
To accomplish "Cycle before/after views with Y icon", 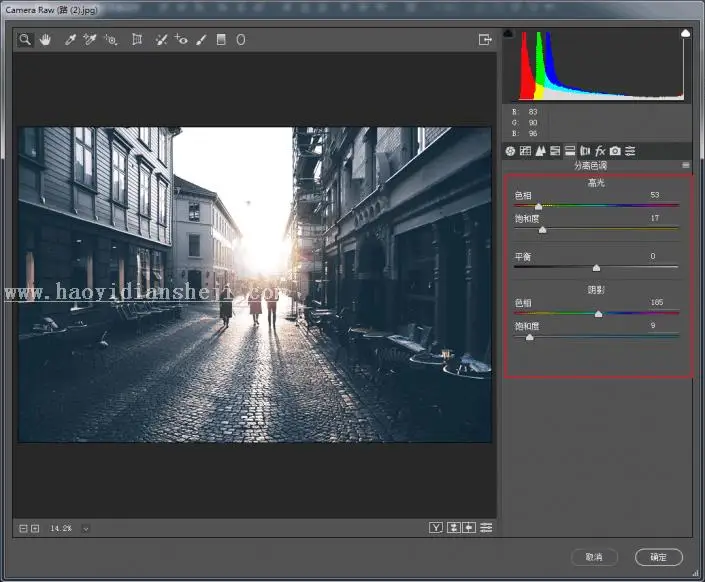I will (436, 528).
